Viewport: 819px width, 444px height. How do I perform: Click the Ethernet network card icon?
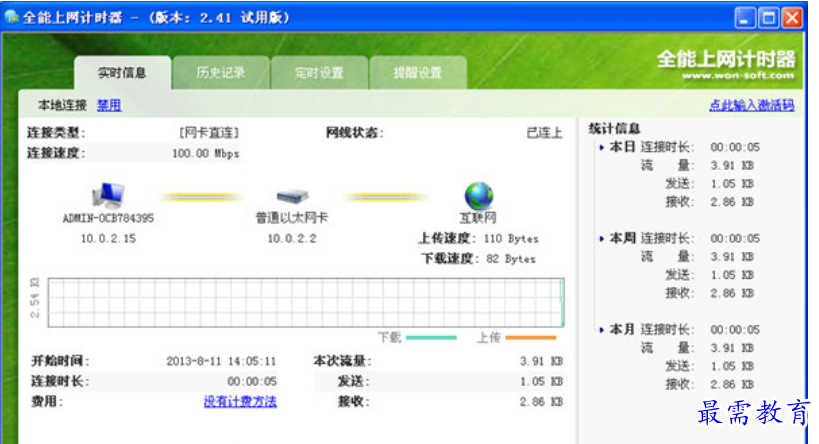pyautogui.click(x=292, y=196)
